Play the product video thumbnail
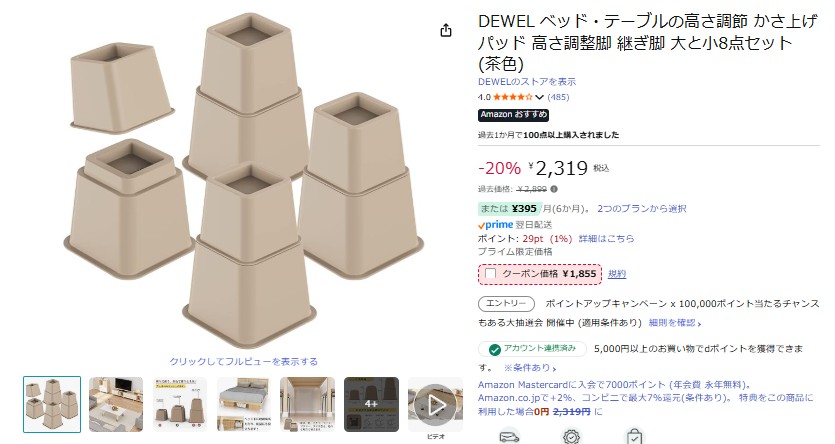 coord(436,405)
